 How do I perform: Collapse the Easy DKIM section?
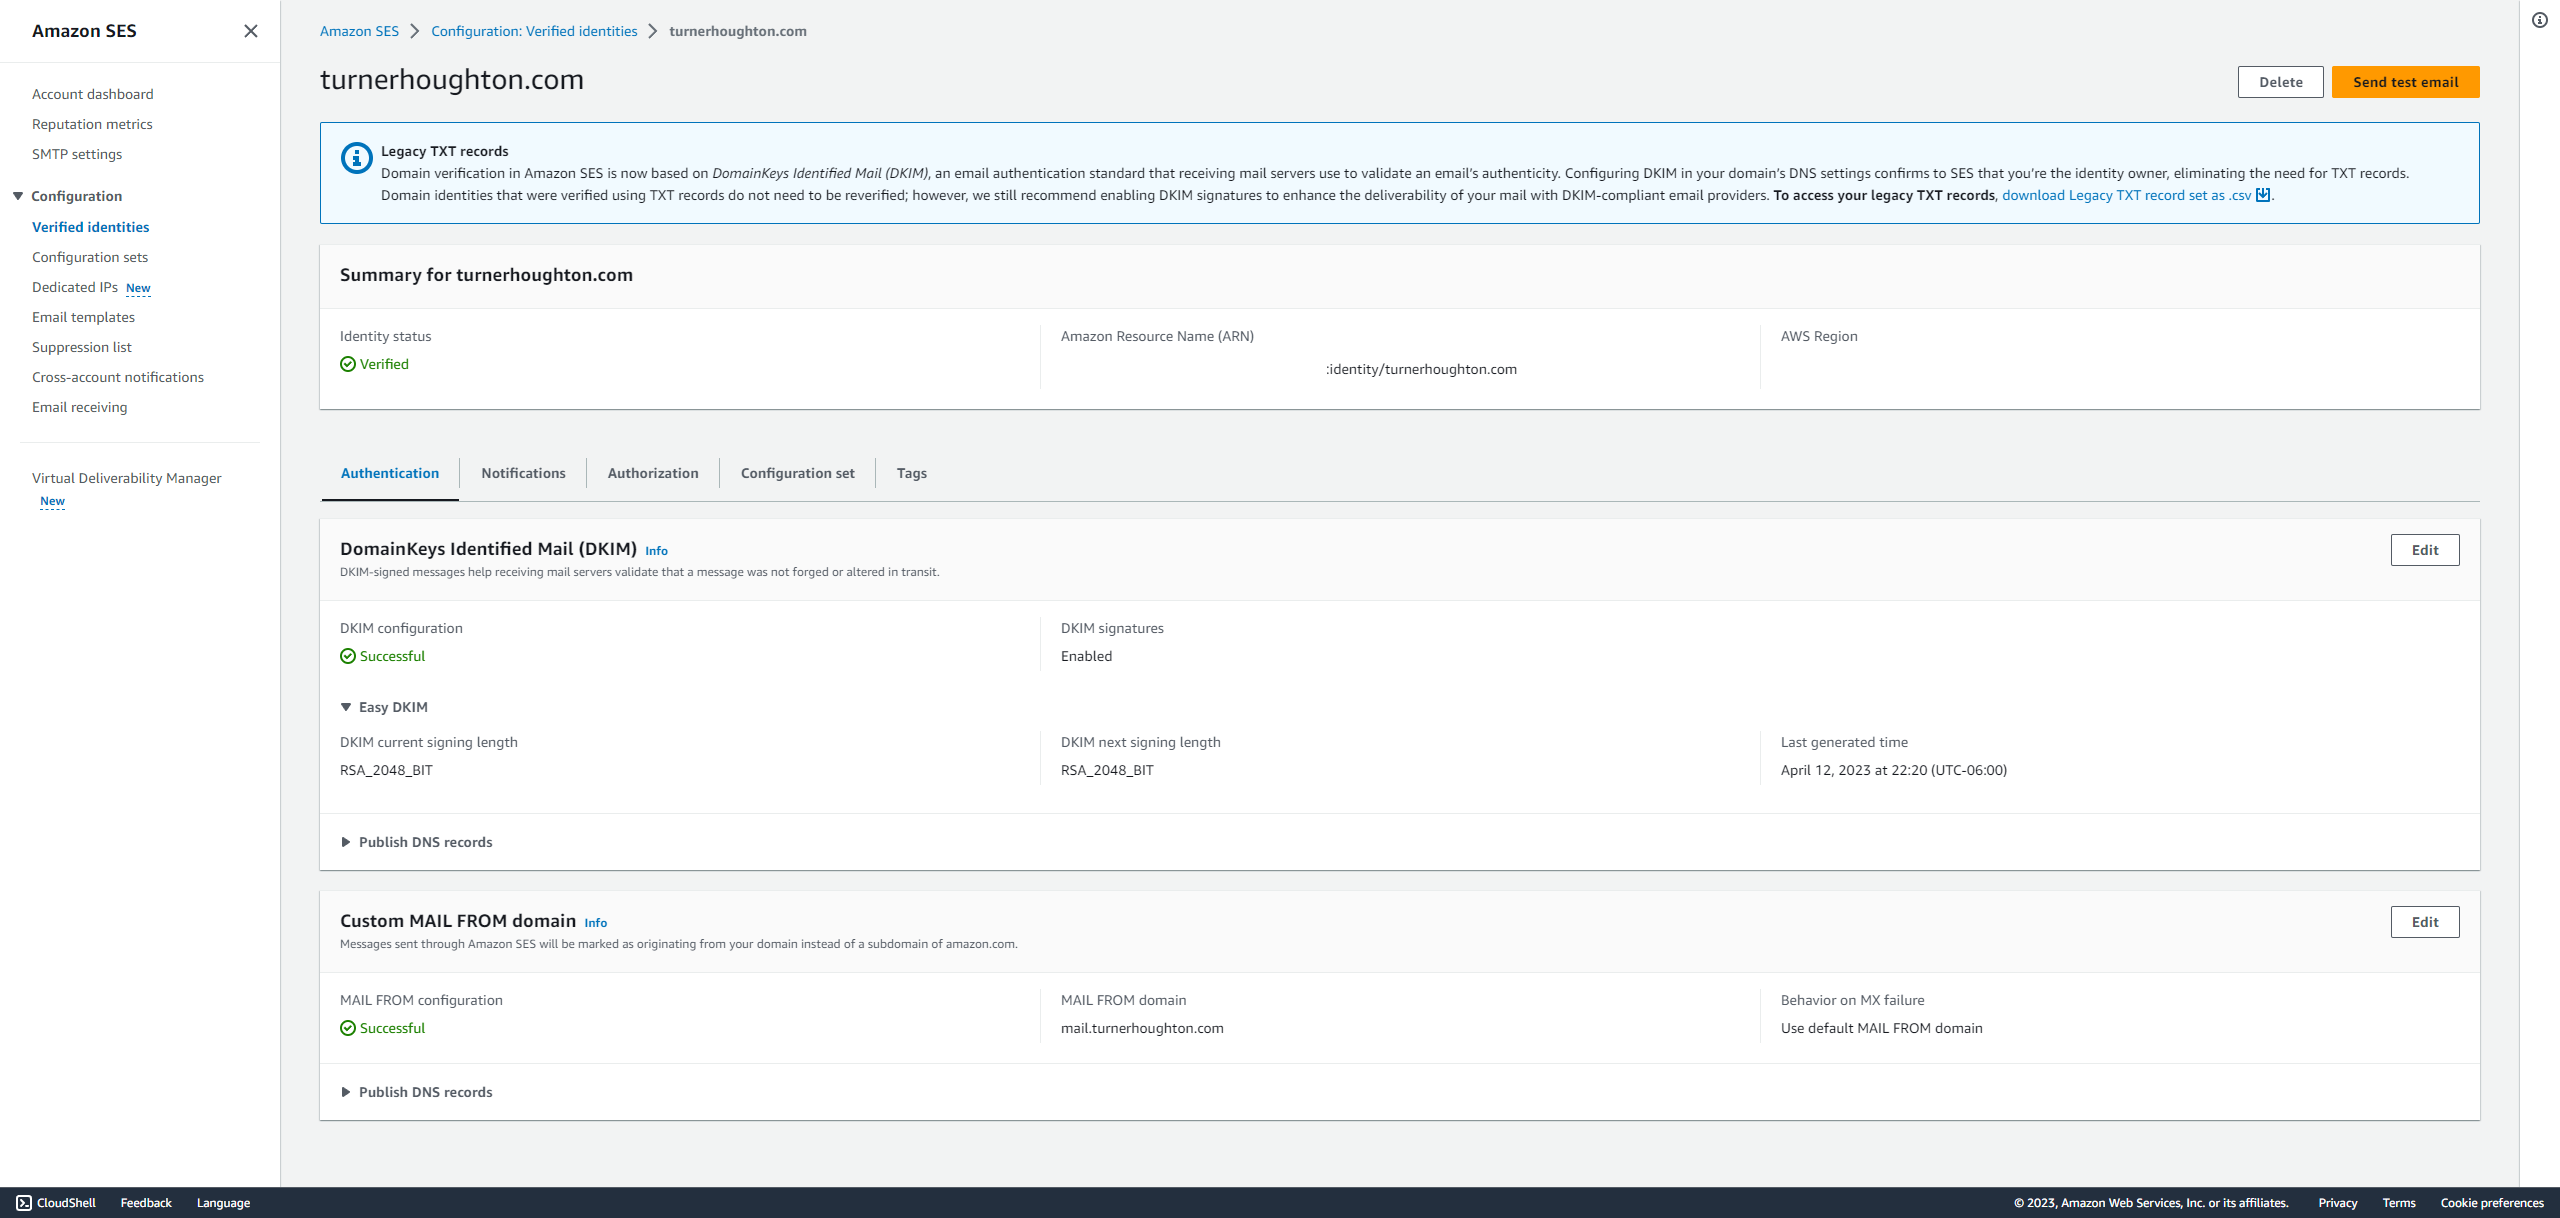pos(346,707)
